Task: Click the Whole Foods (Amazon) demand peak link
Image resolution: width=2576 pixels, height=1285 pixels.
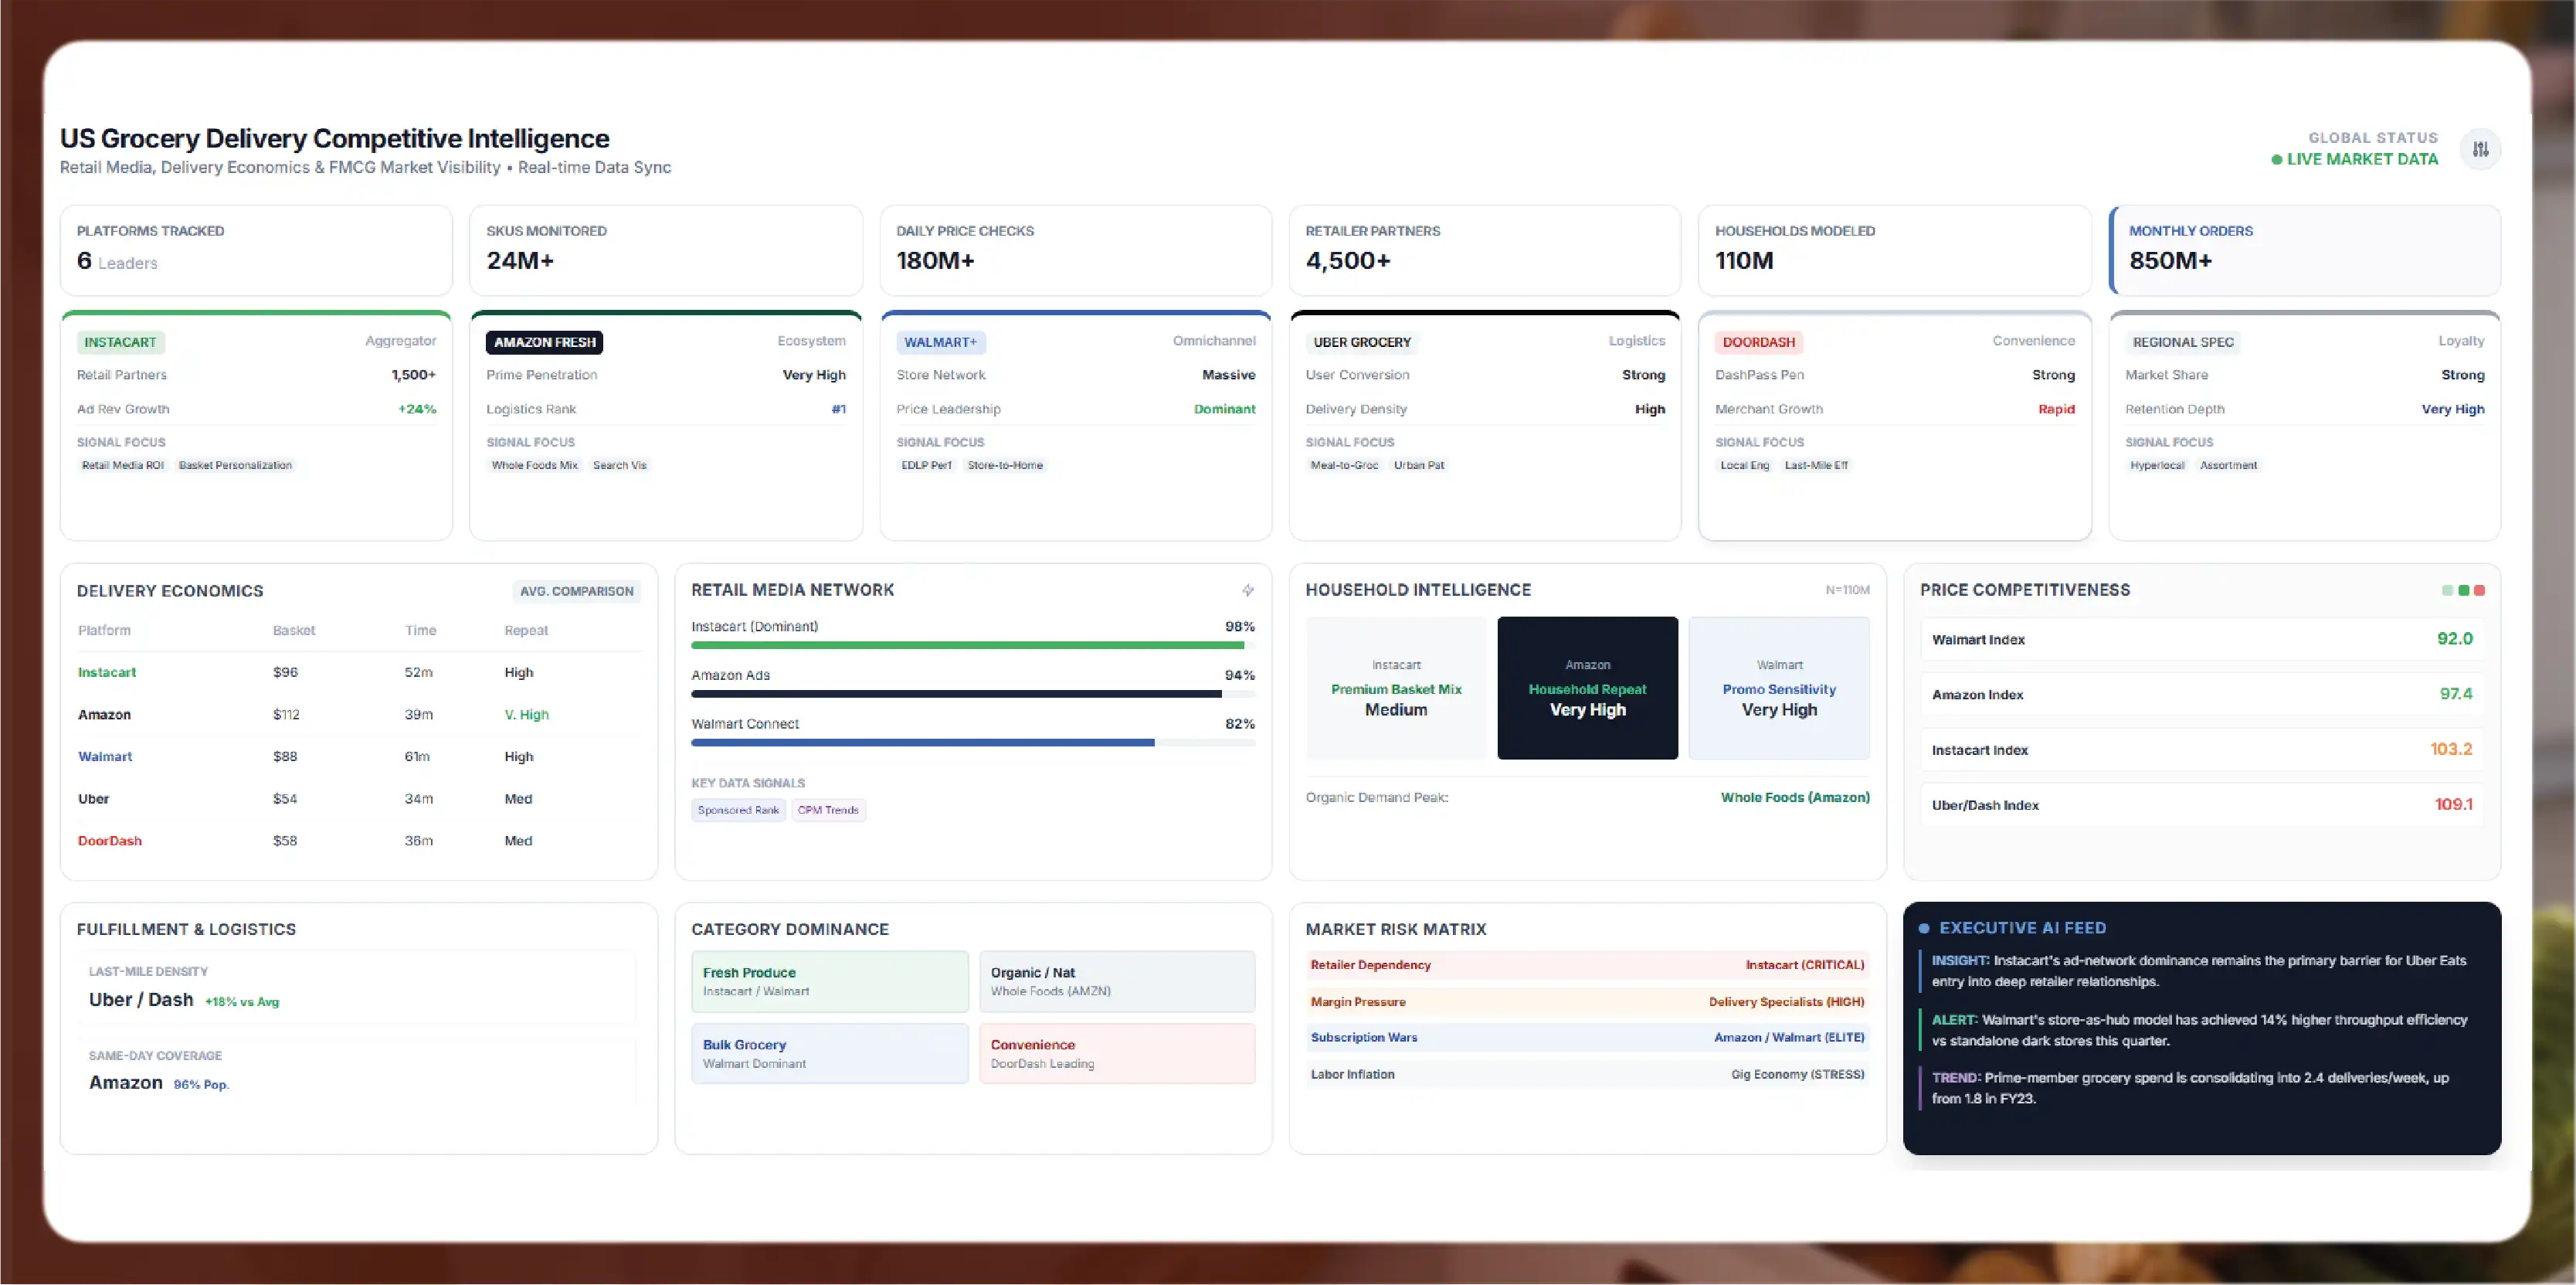Action: tap(1795, 797)
